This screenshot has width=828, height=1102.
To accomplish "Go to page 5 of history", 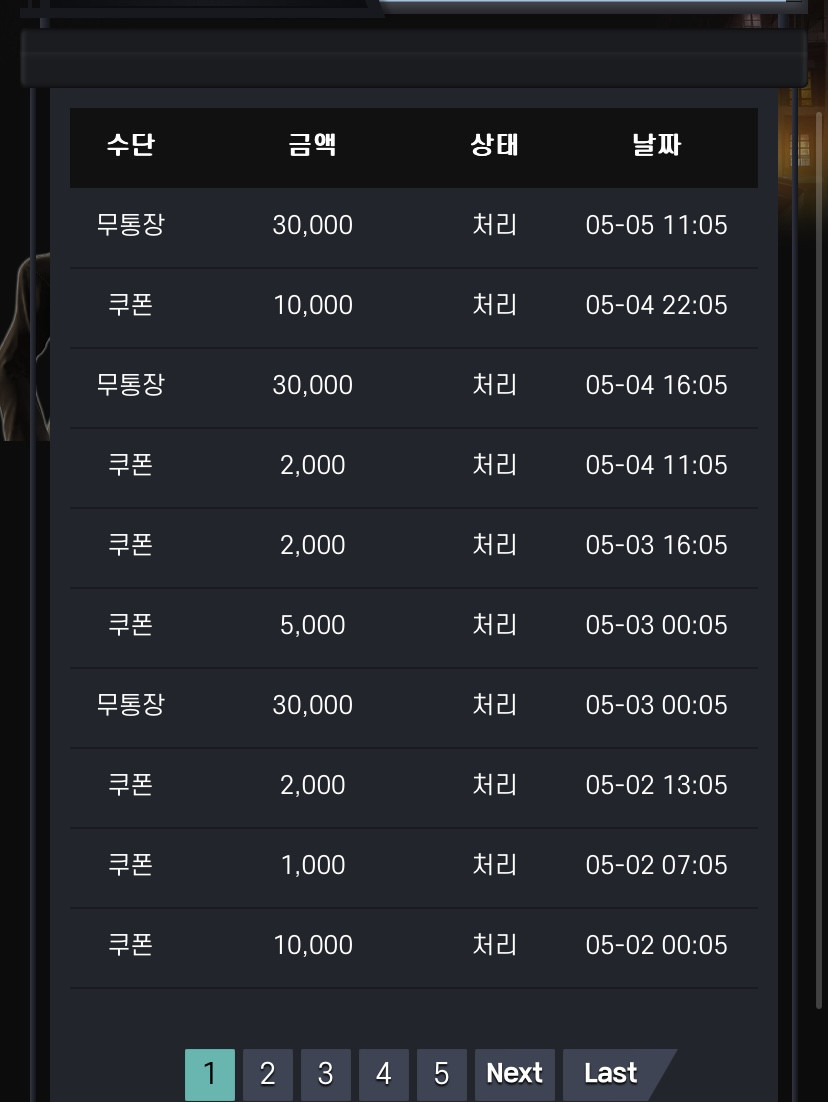I will [x=441, y=1074].
